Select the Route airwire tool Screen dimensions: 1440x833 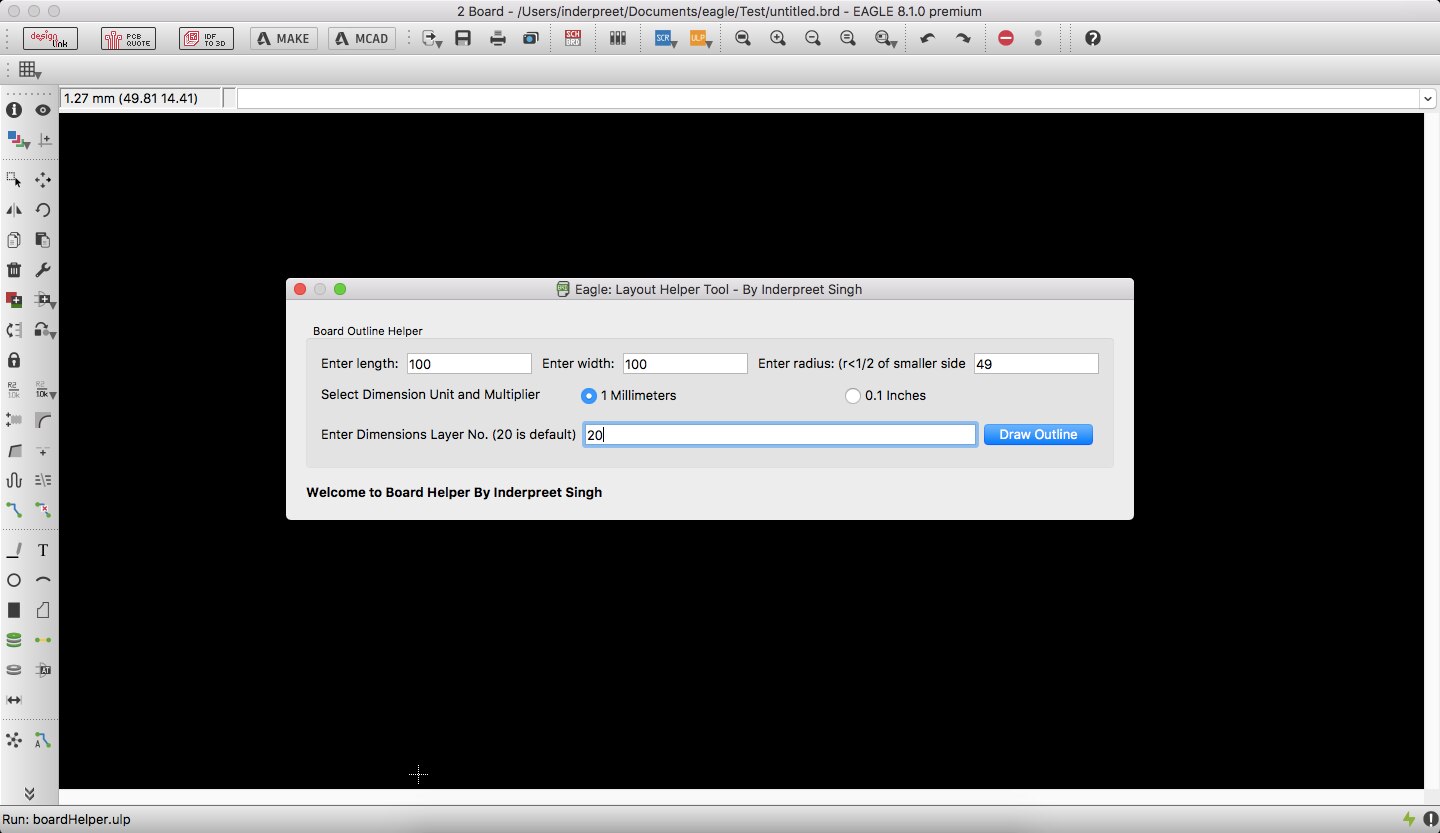14,510
